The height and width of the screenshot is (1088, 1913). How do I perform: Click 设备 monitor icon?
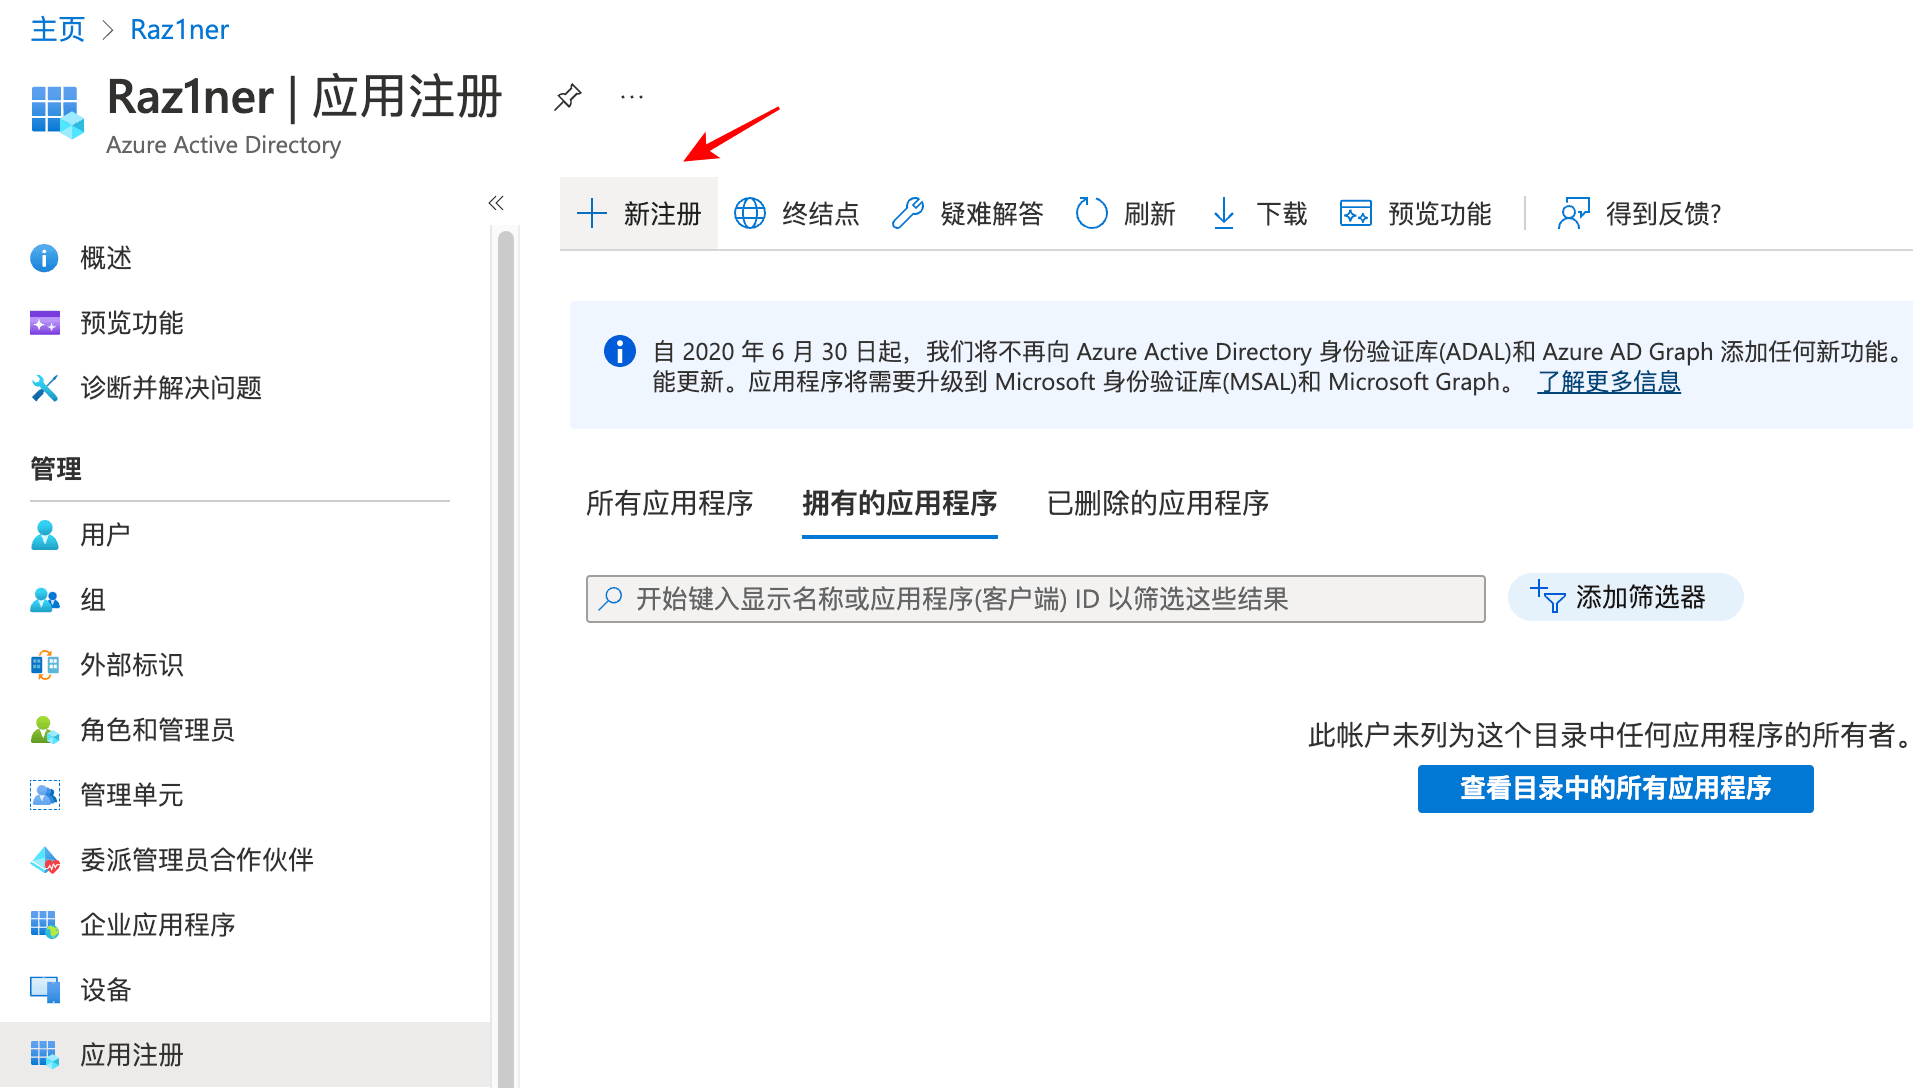(44, 990)
